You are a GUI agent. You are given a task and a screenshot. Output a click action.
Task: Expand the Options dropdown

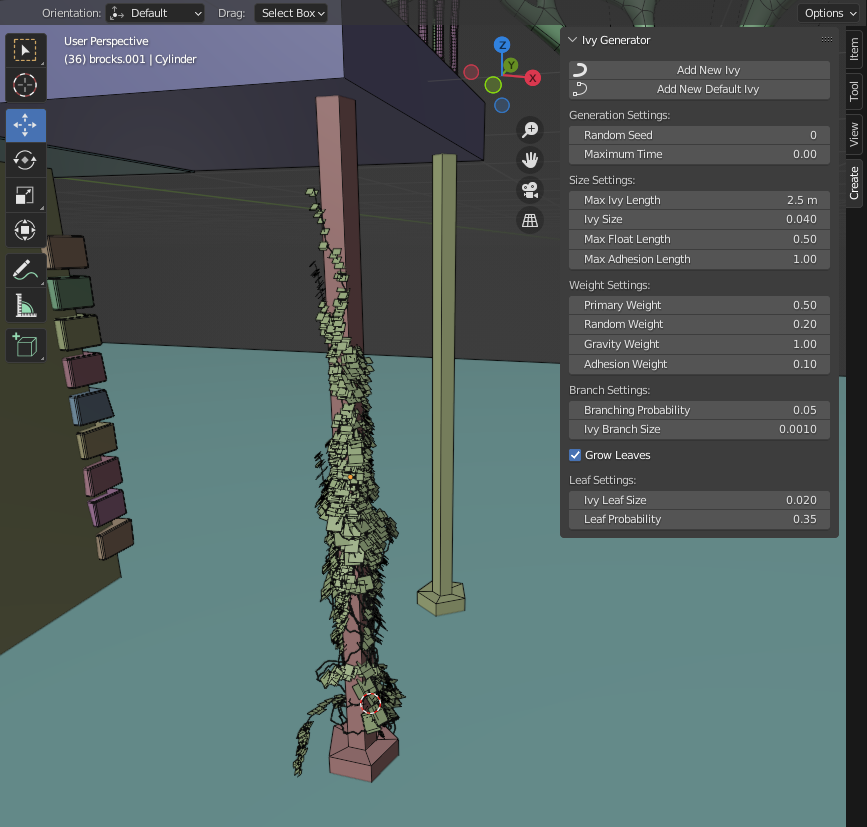point(829,13)
